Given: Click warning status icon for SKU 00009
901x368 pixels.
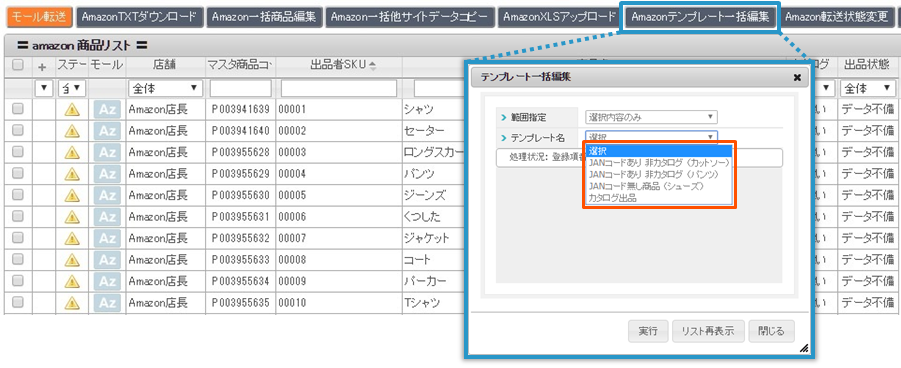Looking at the screenshot, I should pos(72,281).
